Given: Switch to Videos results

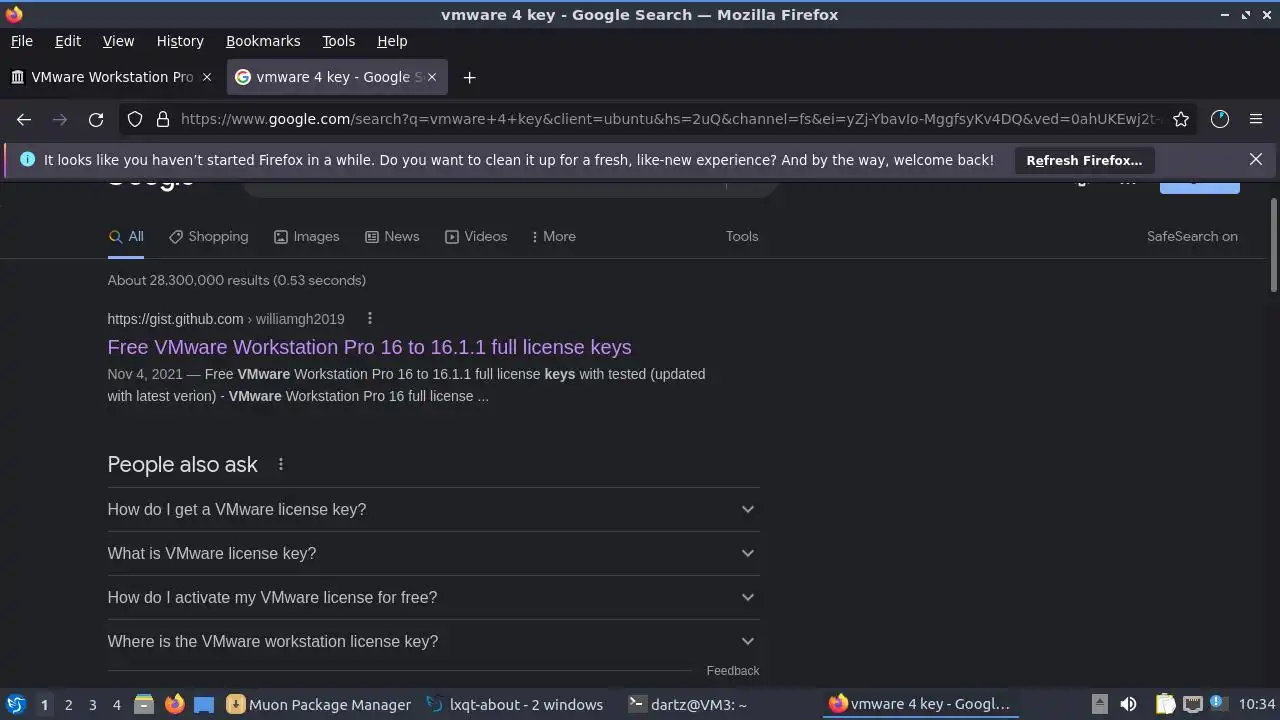Looking at the screenshot, I should 476,237.
